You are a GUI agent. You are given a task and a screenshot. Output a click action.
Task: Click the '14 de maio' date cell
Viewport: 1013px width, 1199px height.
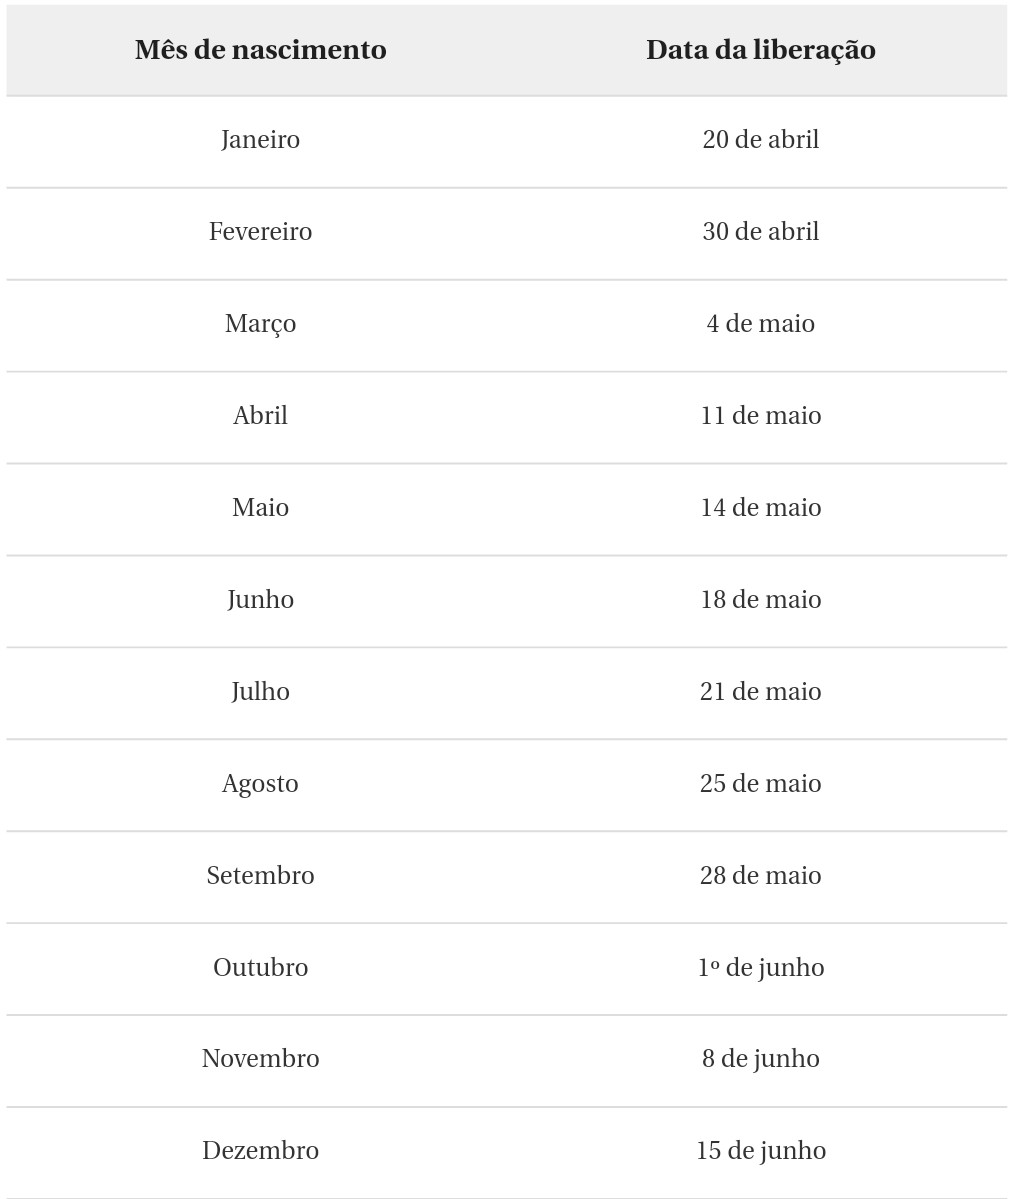pyautogui.click(x=761, y=507)
